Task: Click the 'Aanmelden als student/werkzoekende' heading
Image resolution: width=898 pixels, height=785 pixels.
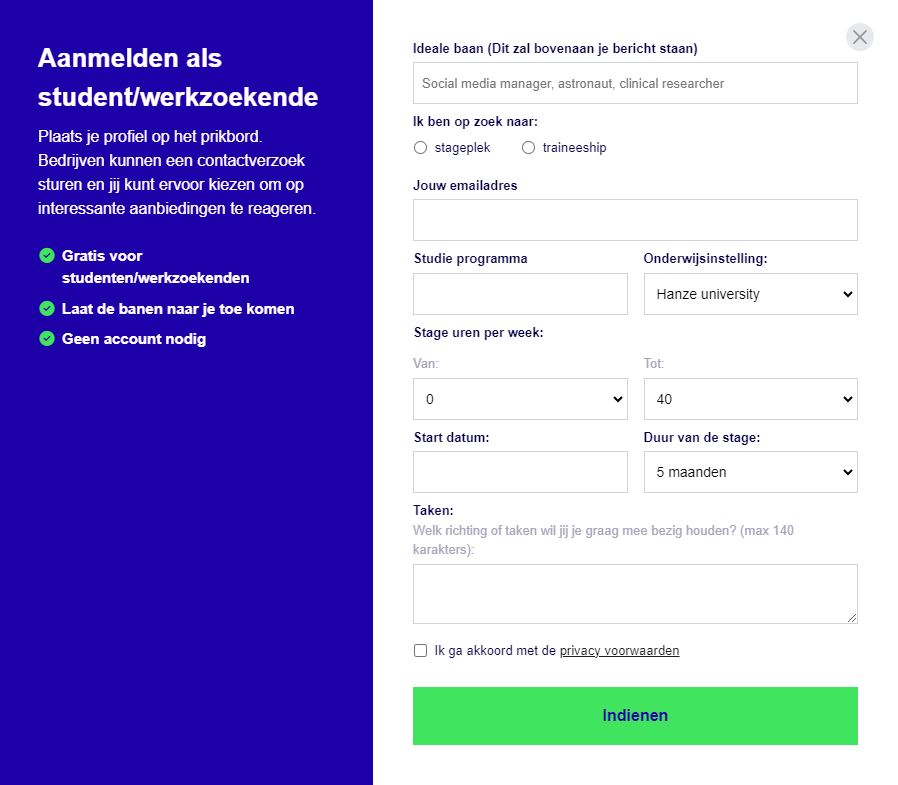Action: pos(178,77)
